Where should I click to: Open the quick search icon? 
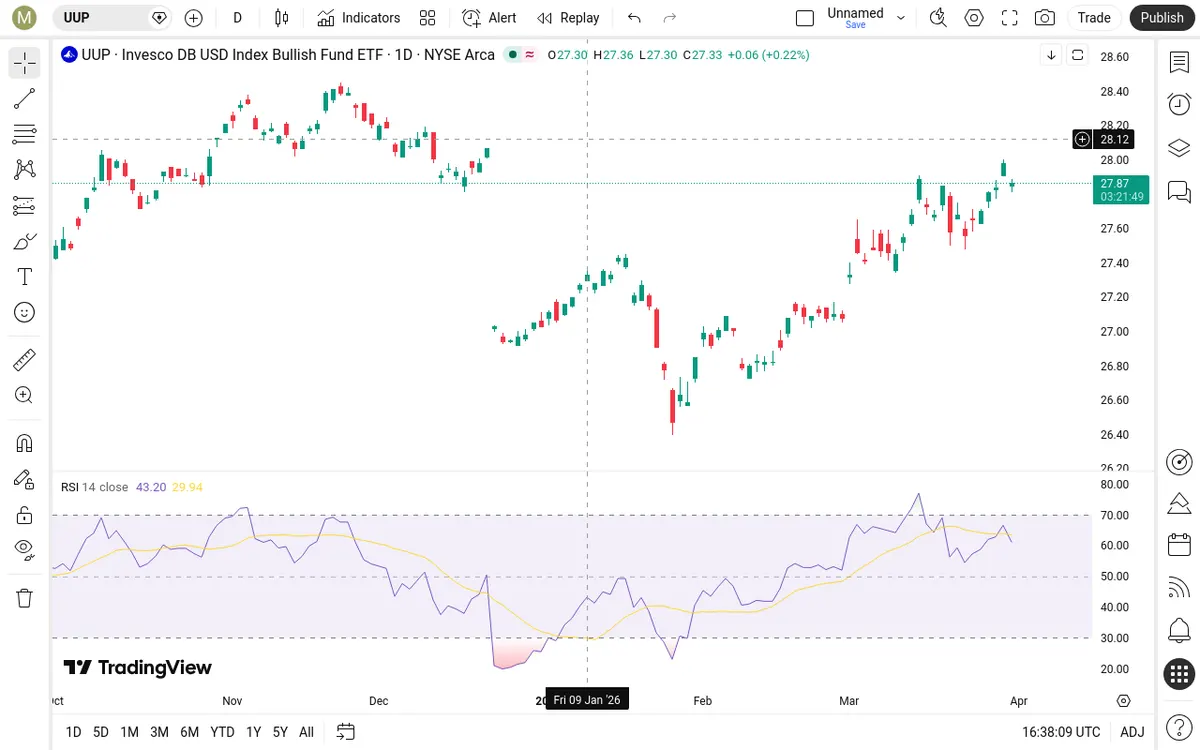[938, 18]
